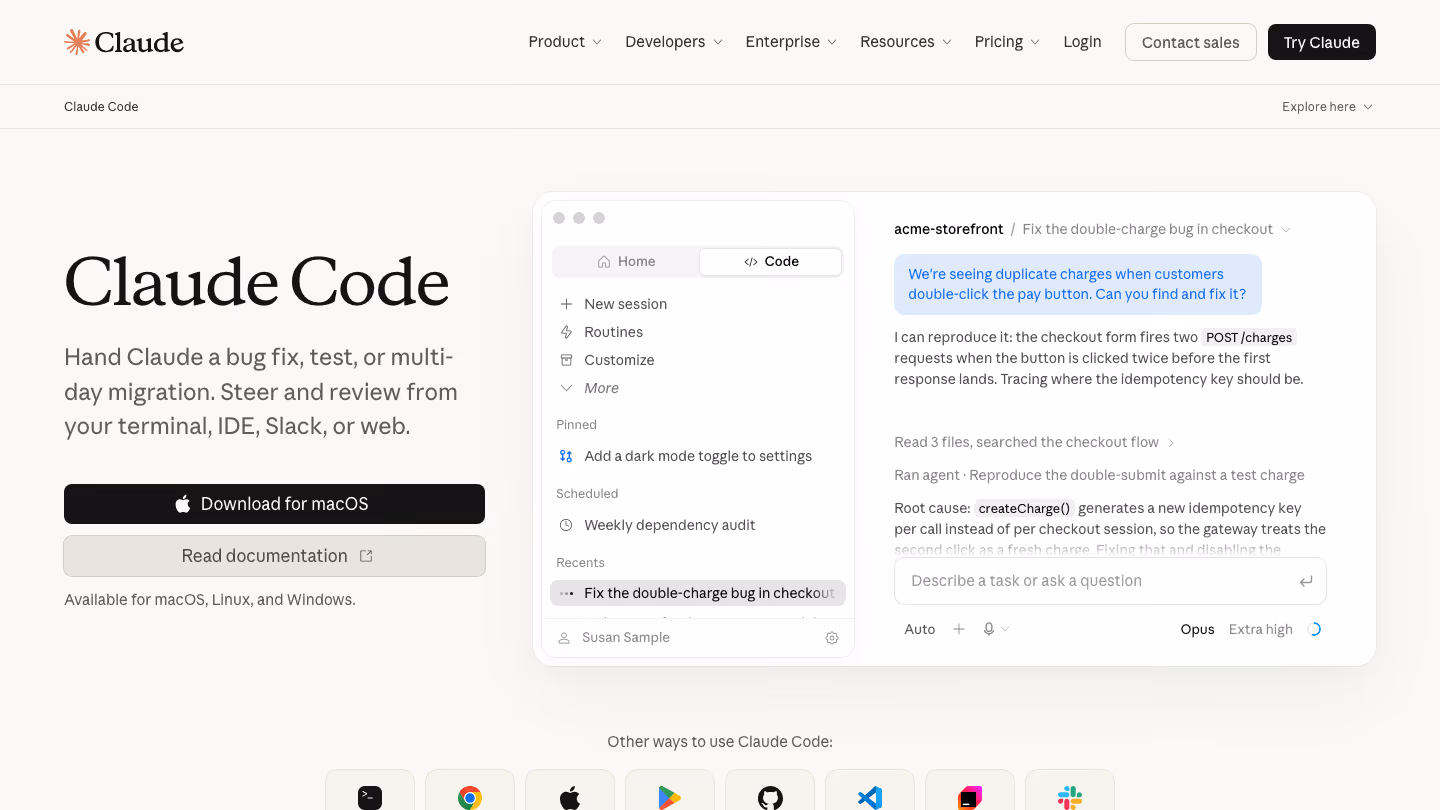Open Fix the double-charge bug recent session

[698, 593]
